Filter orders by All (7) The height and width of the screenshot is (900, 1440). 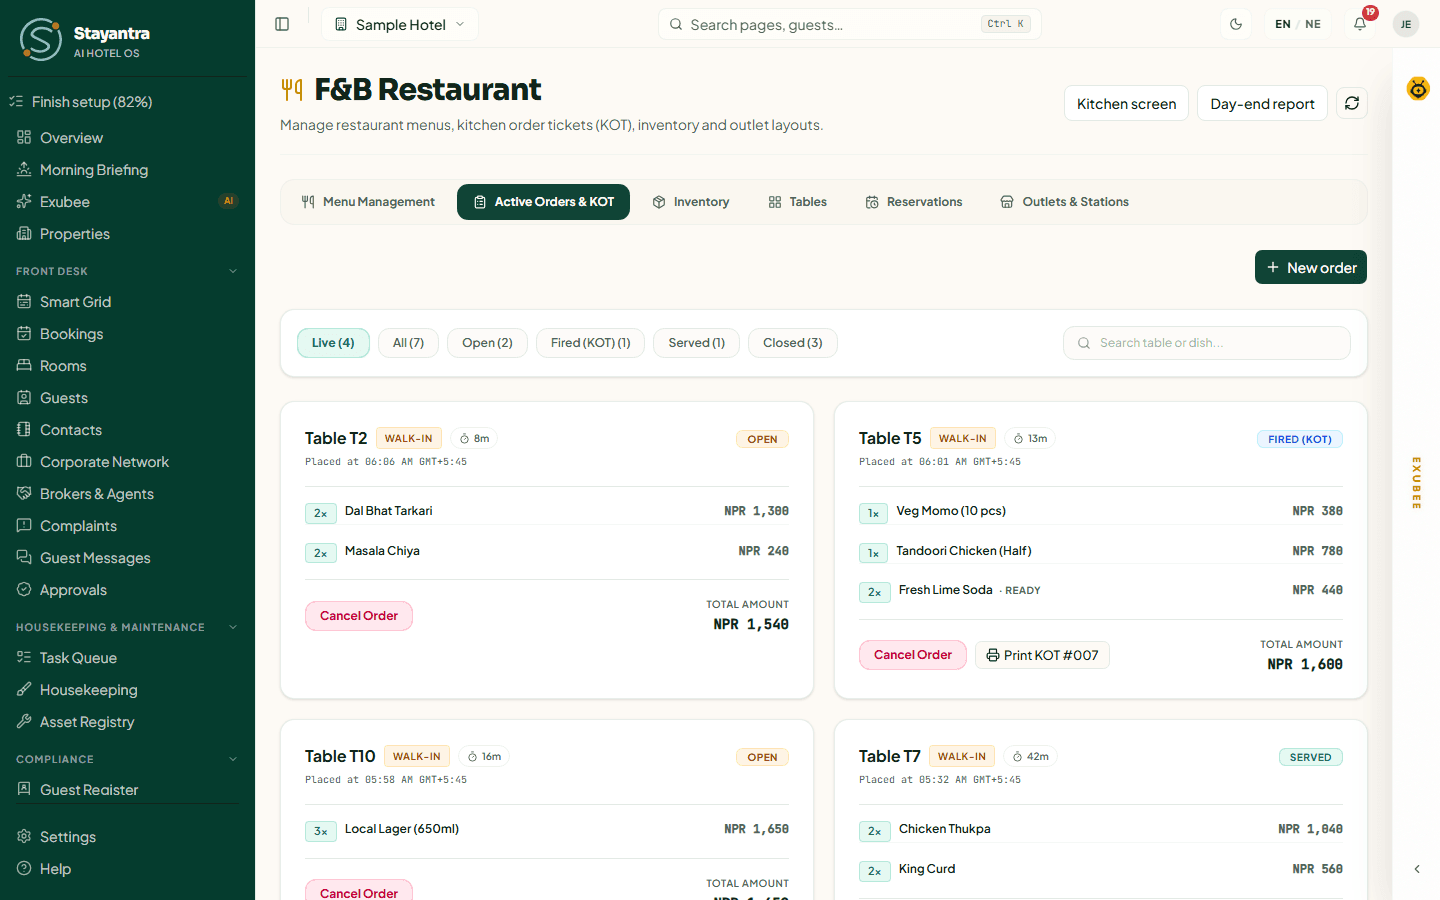click(408, 343)
